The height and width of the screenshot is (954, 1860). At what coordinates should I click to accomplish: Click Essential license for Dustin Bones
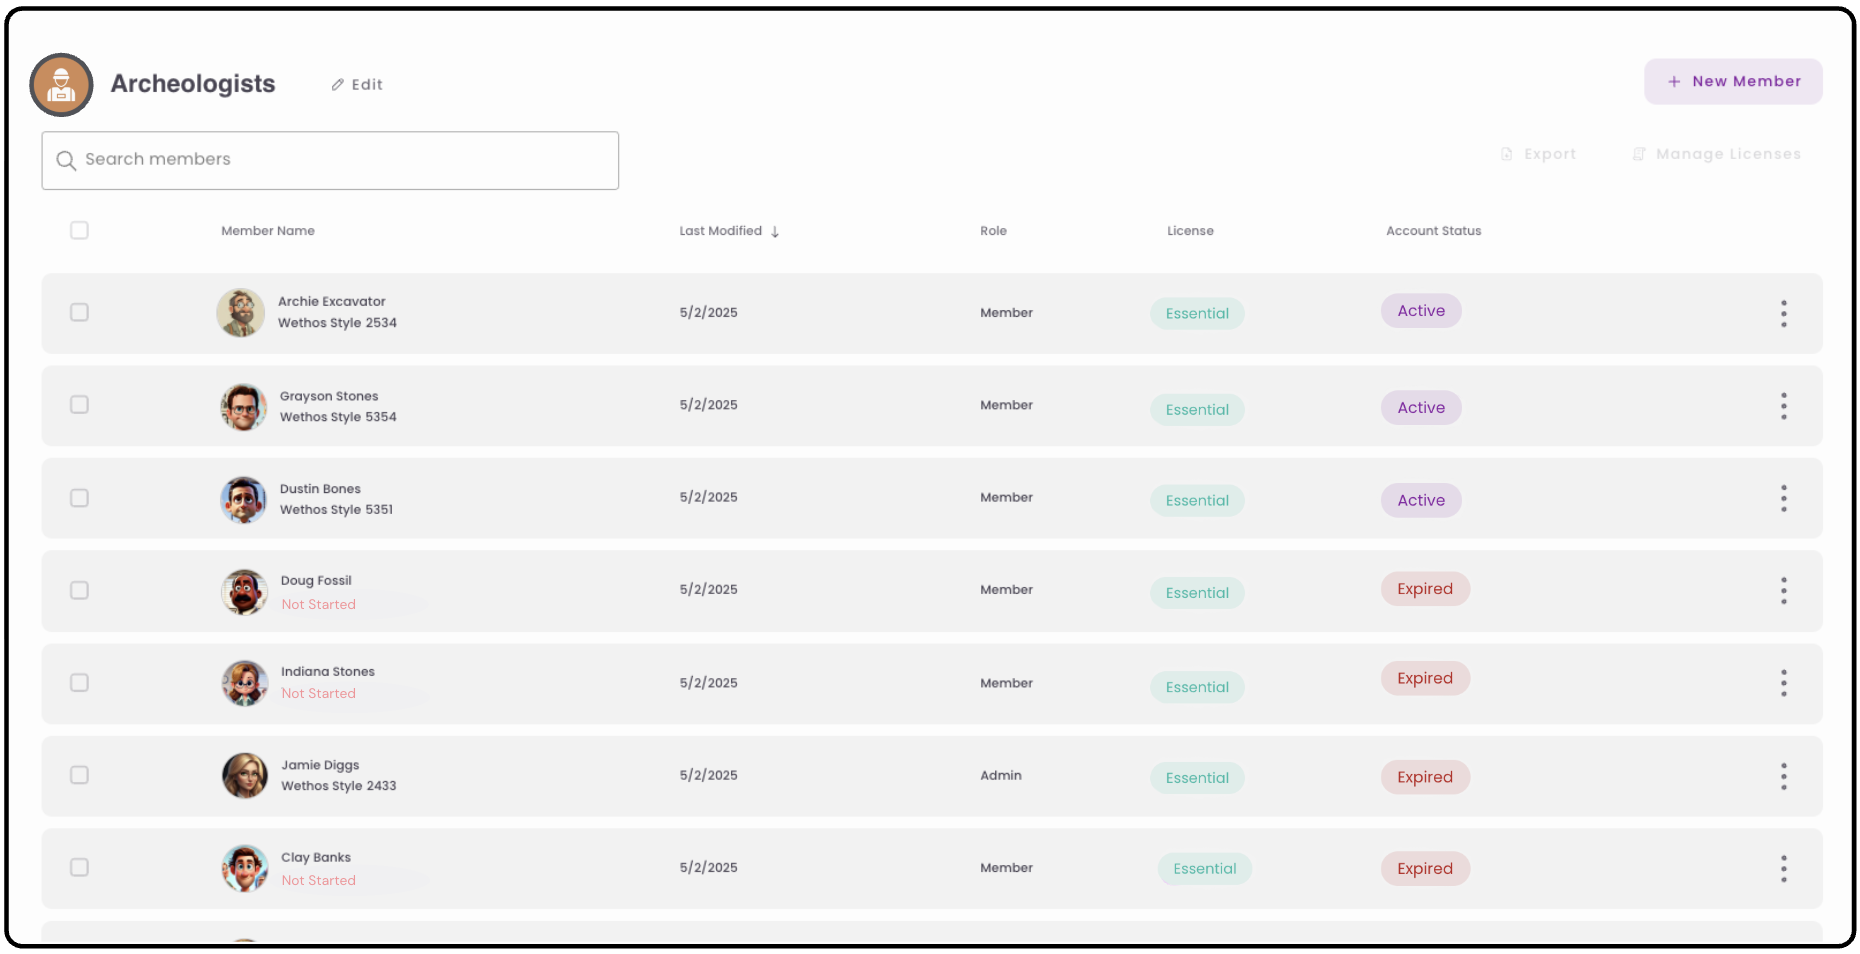coord(1197,501)
